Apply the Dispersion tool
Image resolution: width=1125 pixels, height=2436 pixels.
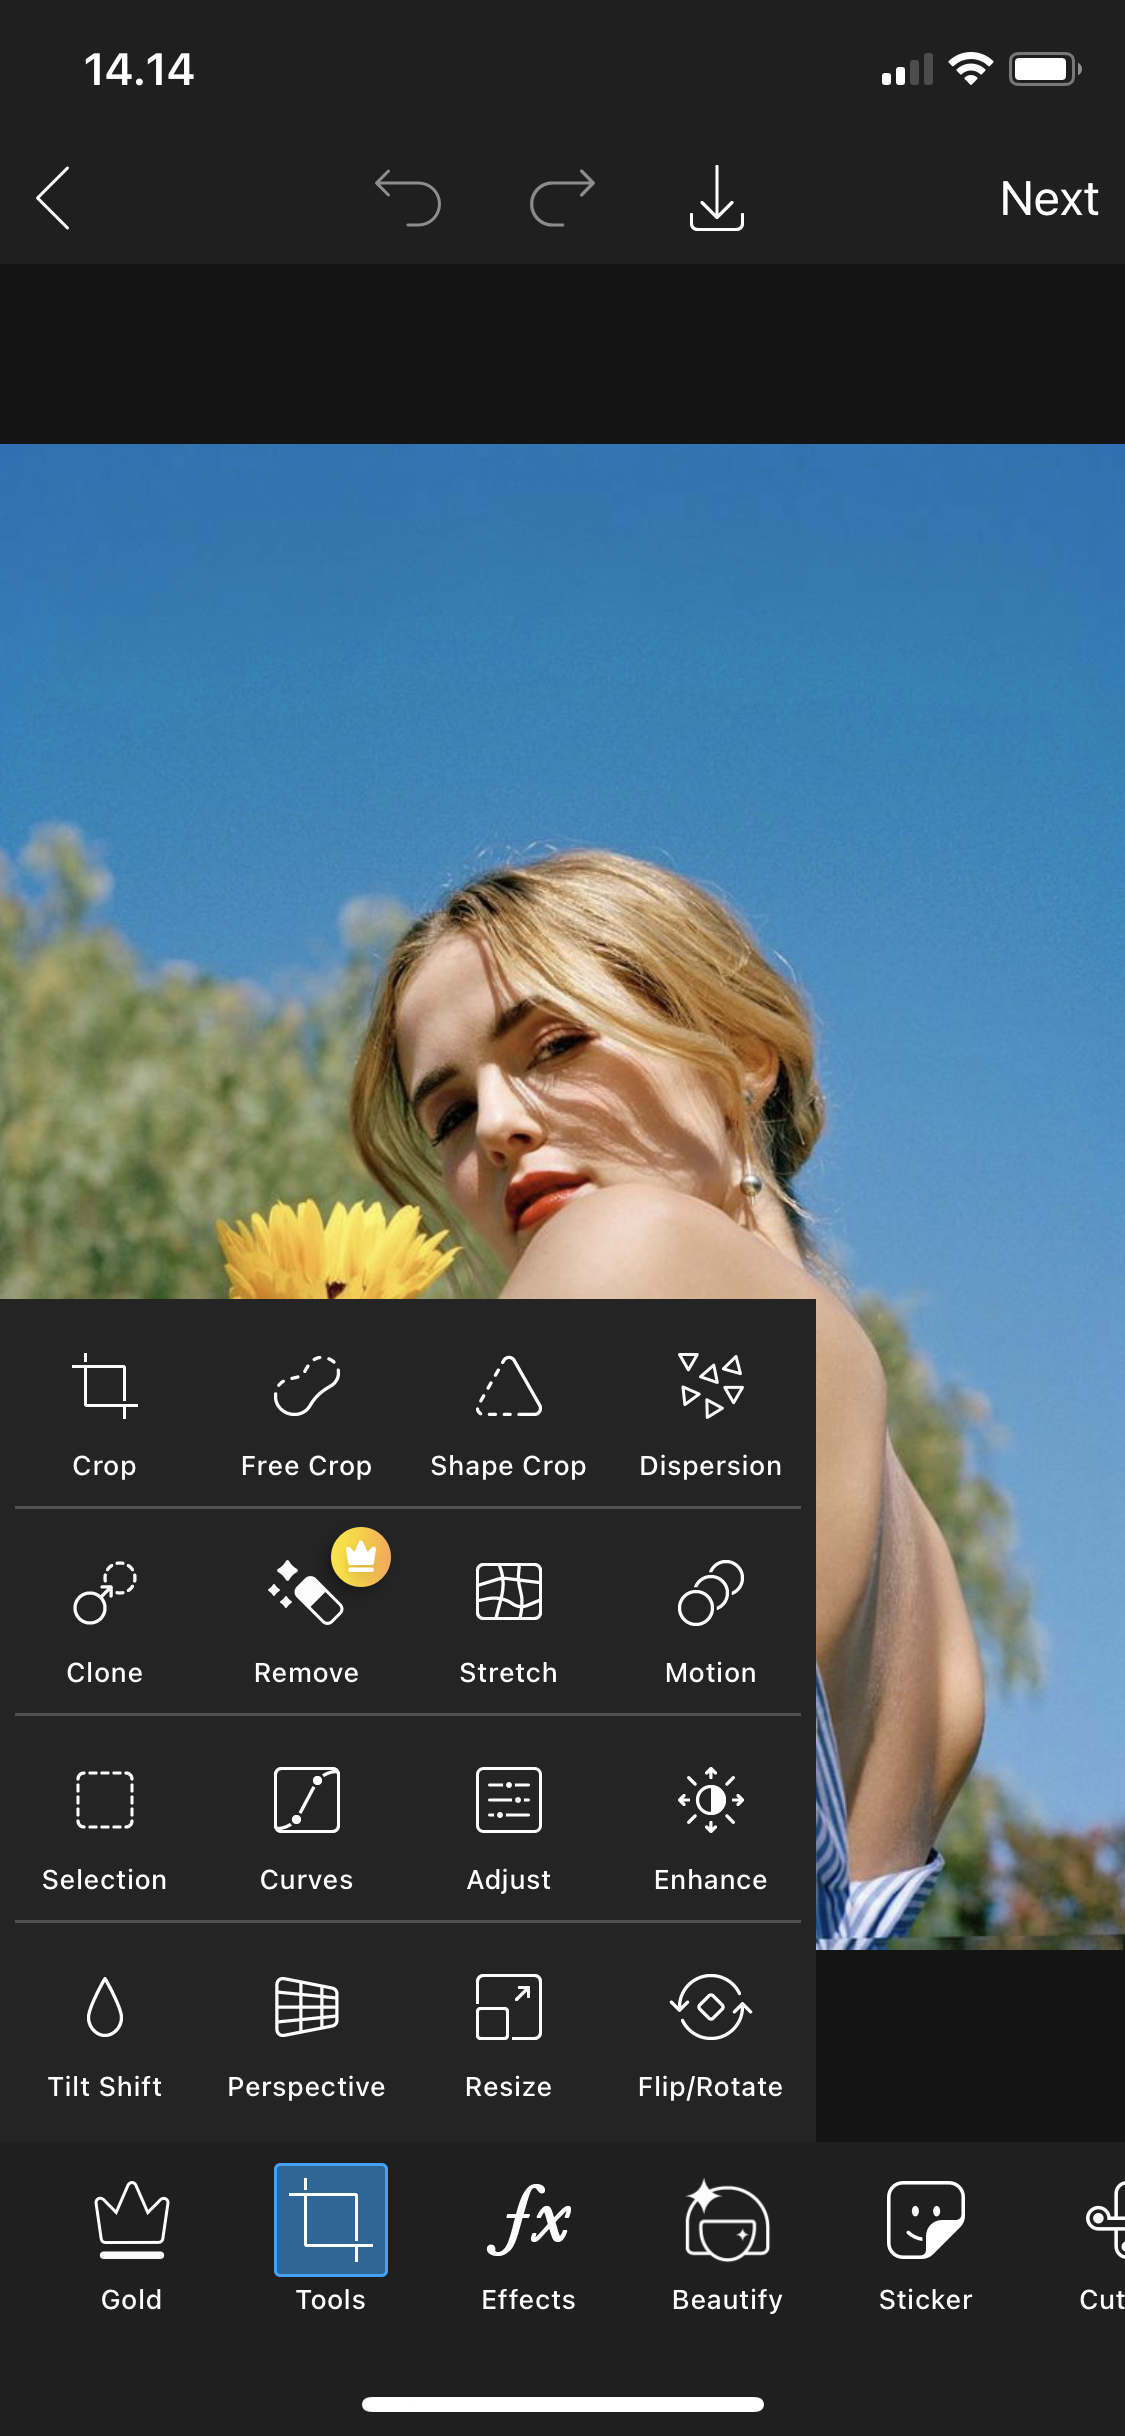[710, 1414]
